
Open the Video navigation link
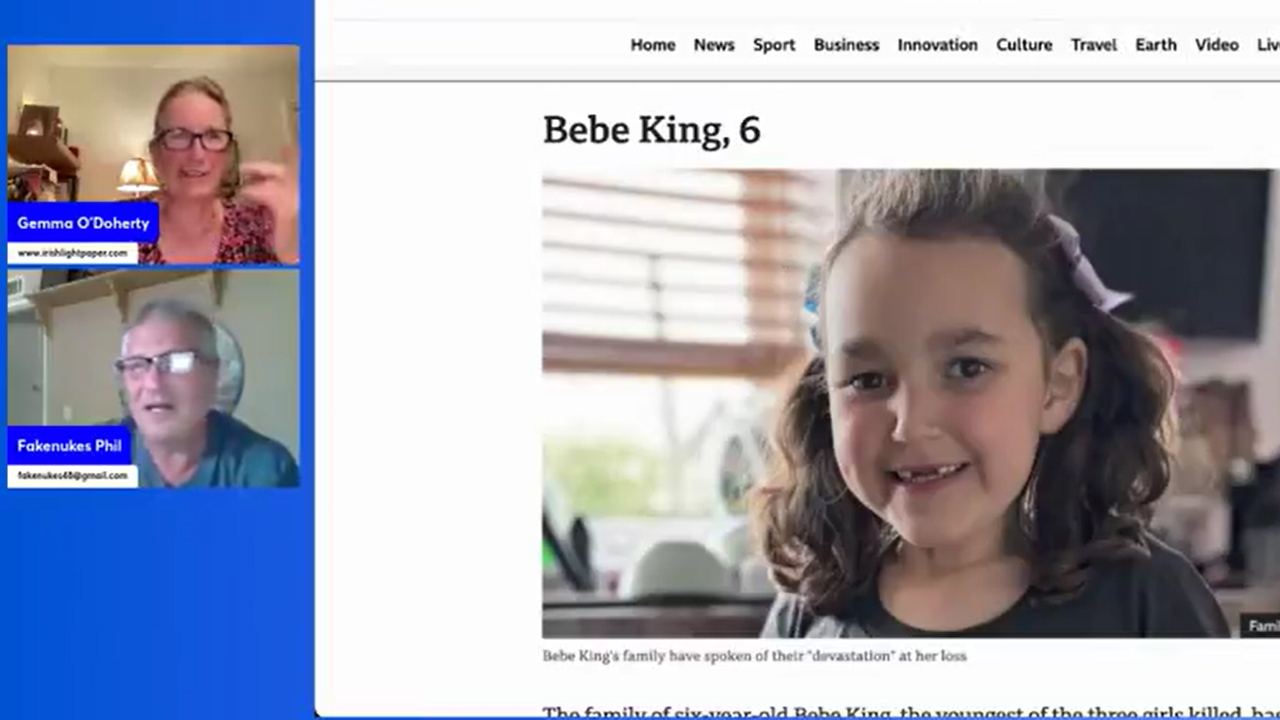1216,45
